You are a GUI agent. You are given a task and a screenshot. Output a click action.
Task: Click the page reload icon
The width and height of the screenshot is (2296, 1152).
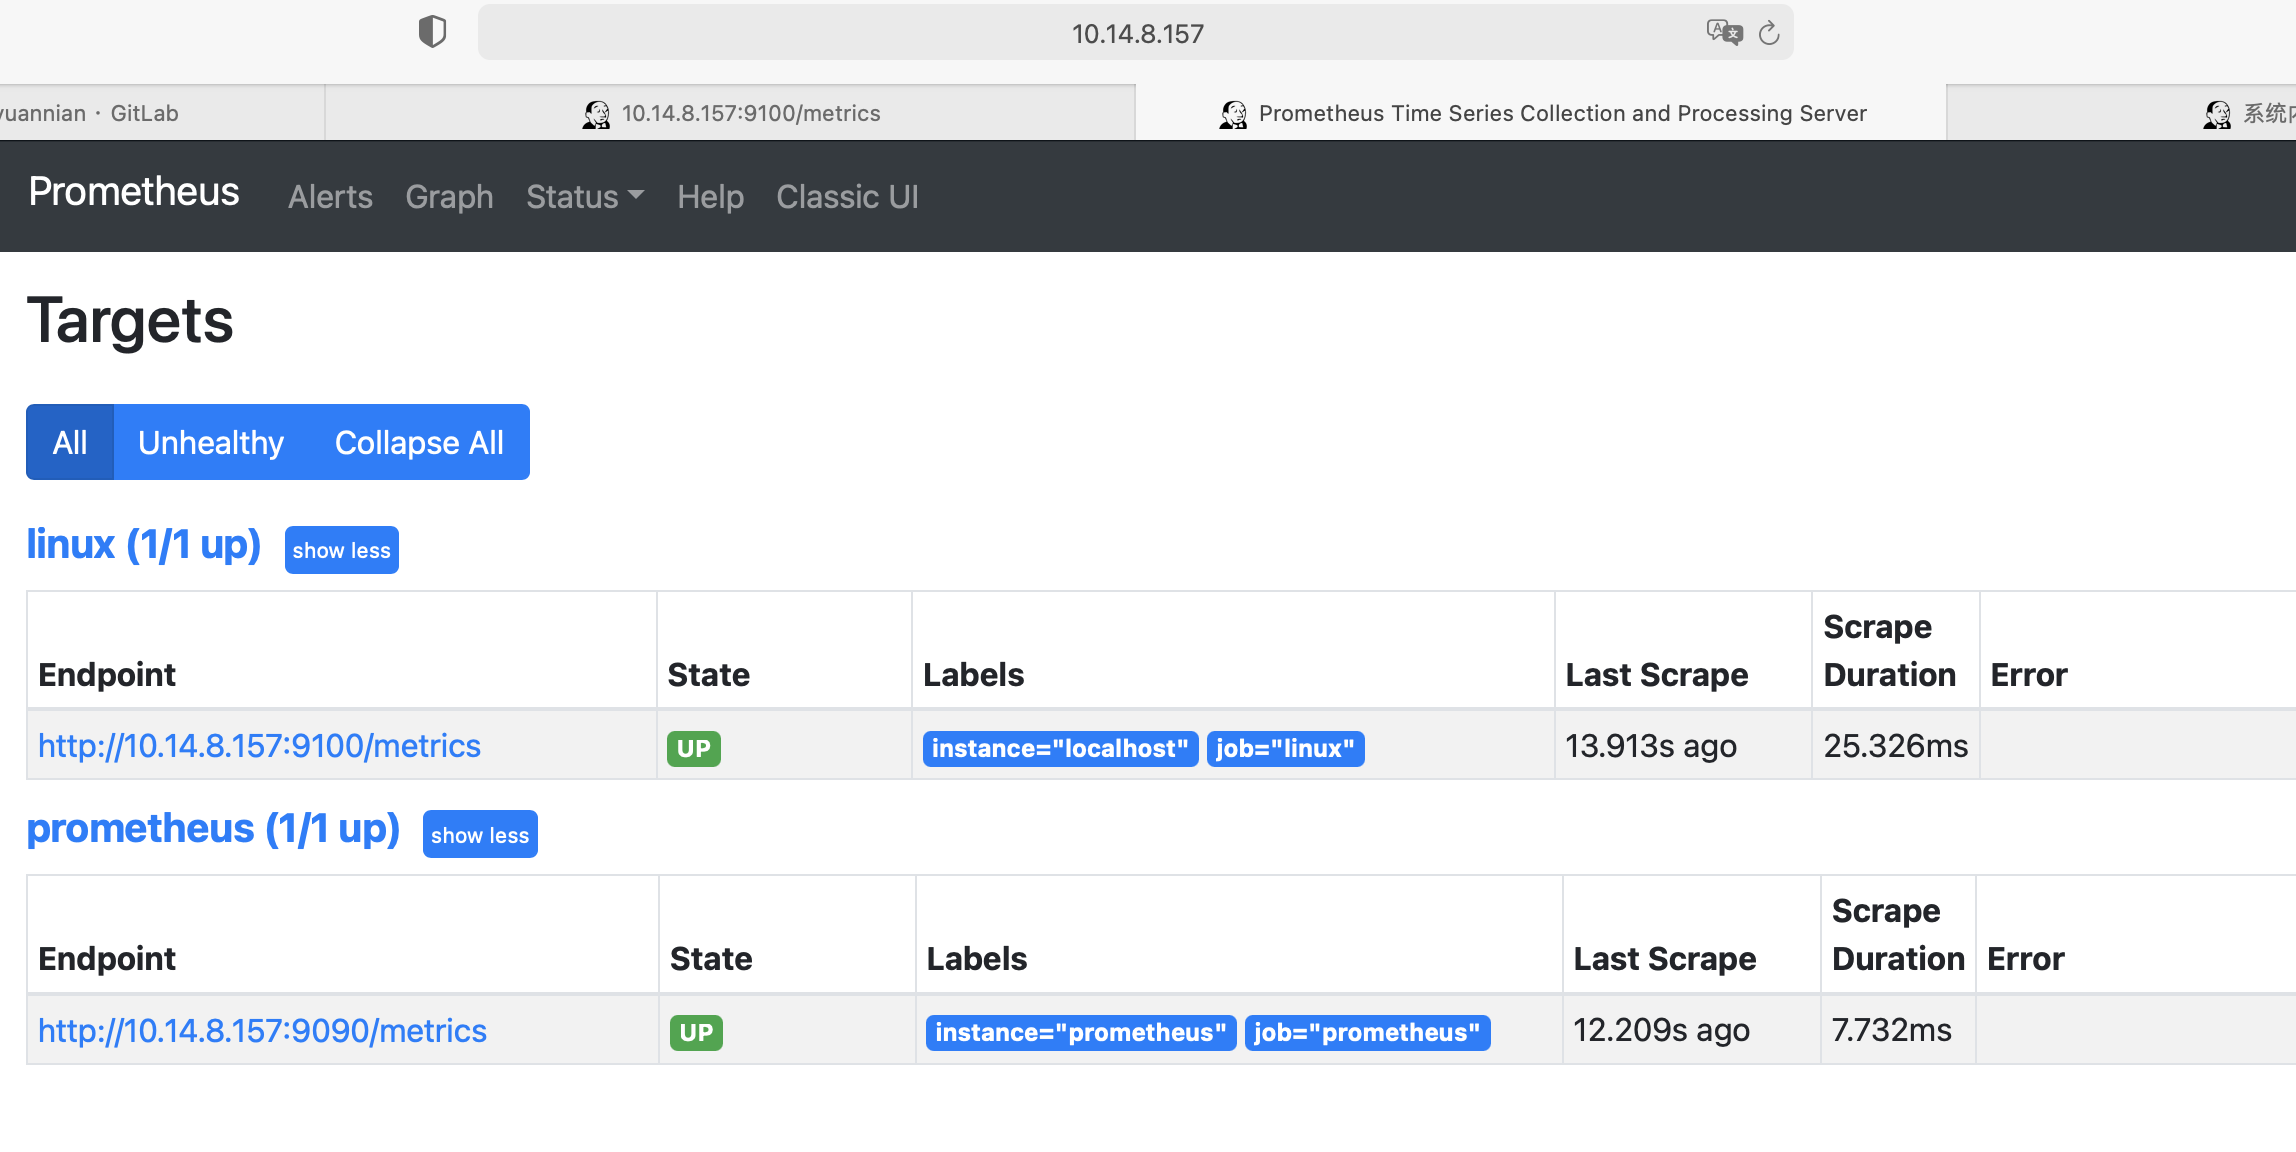[x=1769, y=31]
